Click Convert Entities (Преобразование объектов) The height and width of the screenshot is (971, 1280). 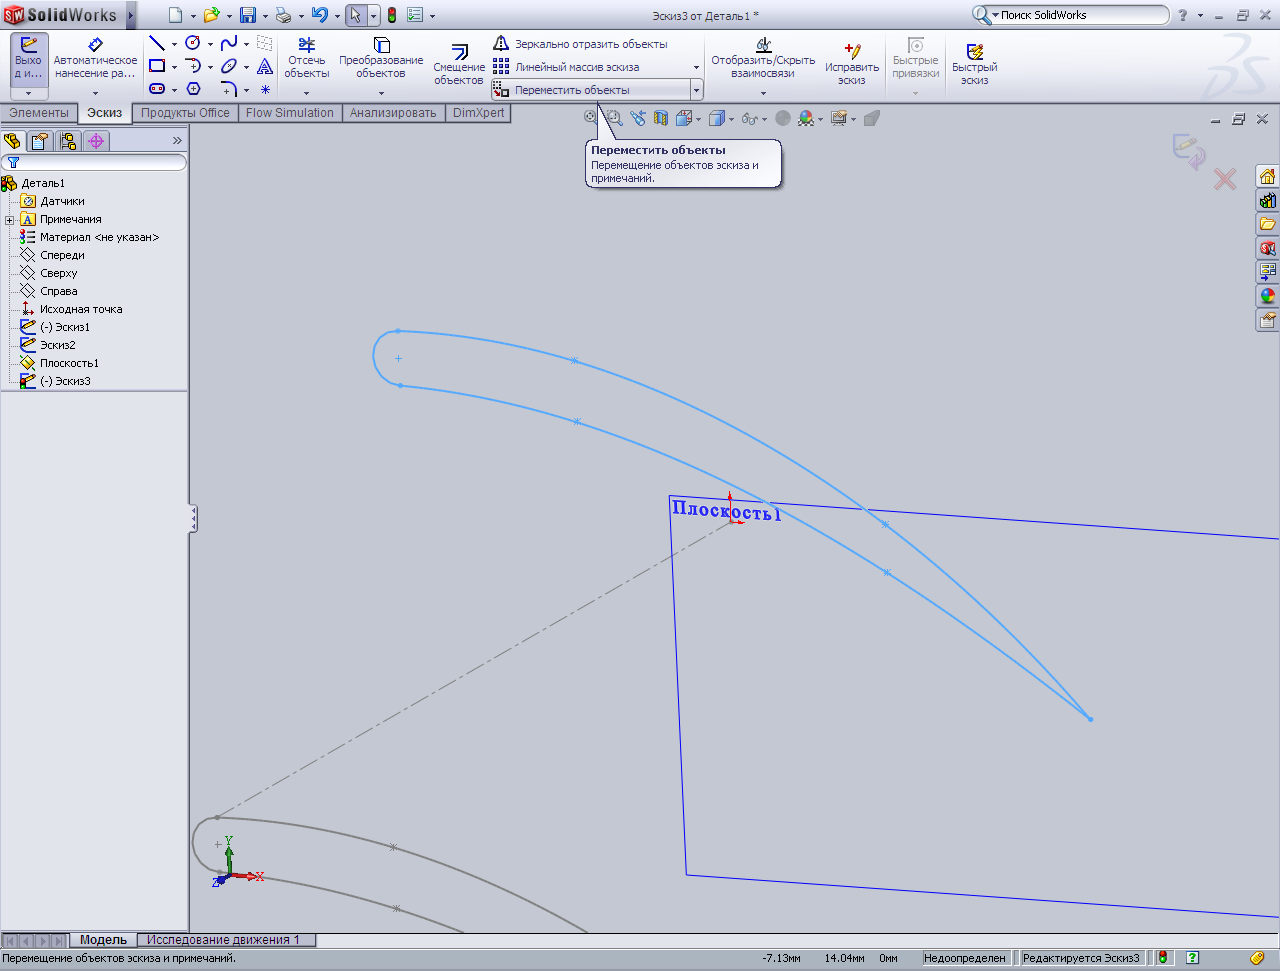pyautogui.click(x=381, y=58)
